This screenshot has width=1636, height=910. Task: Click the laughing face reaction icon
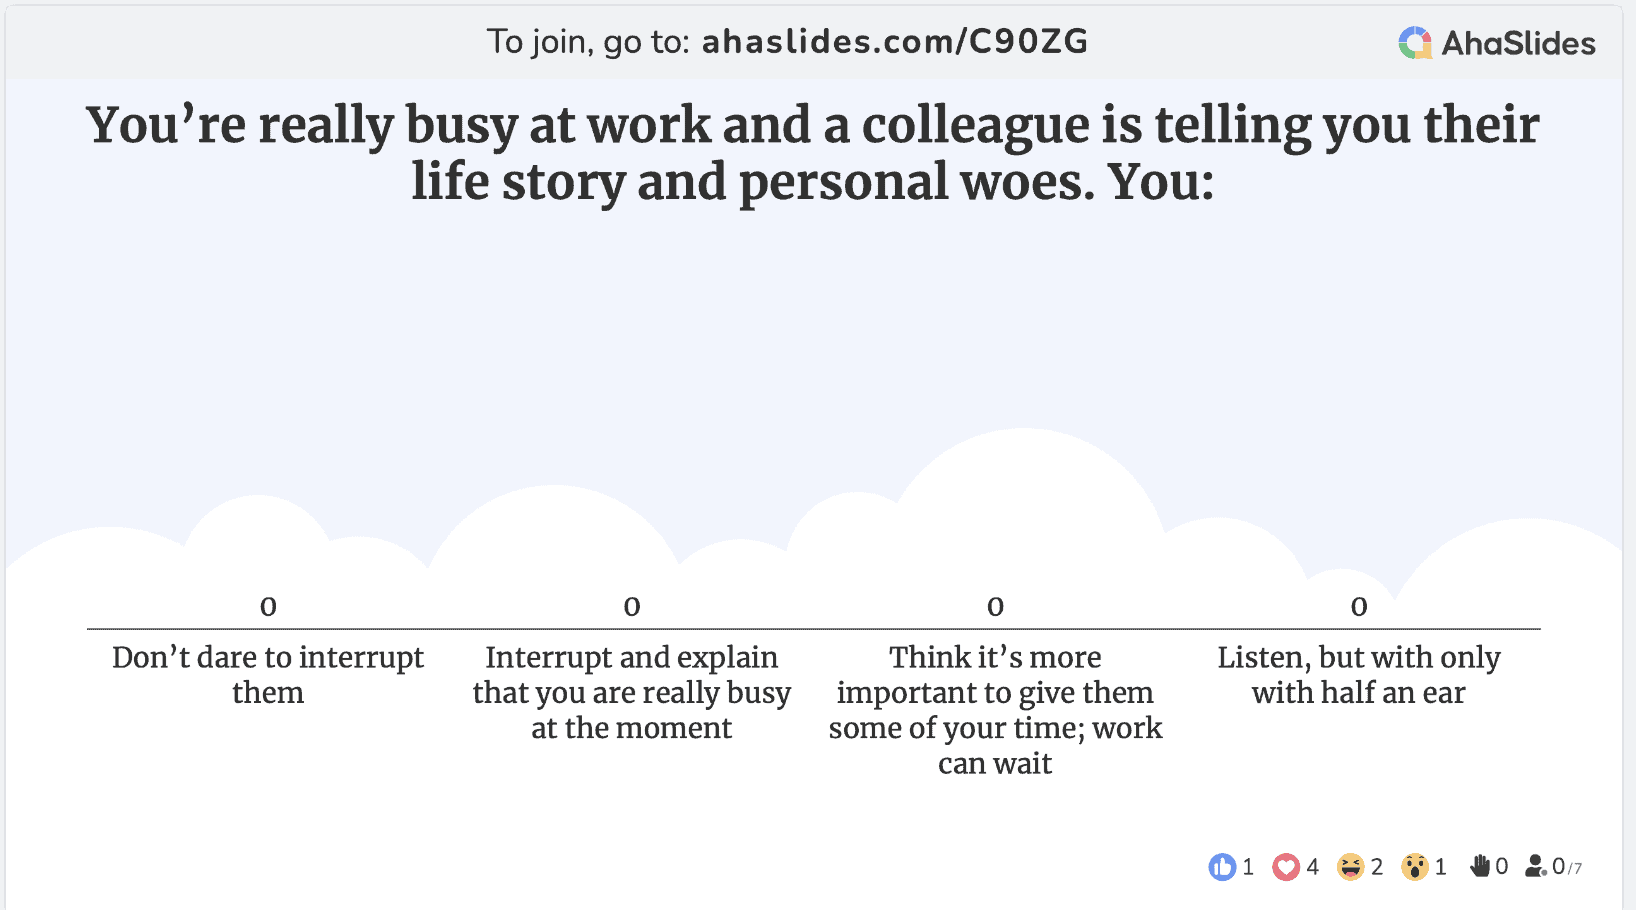tap(1350, 867)
